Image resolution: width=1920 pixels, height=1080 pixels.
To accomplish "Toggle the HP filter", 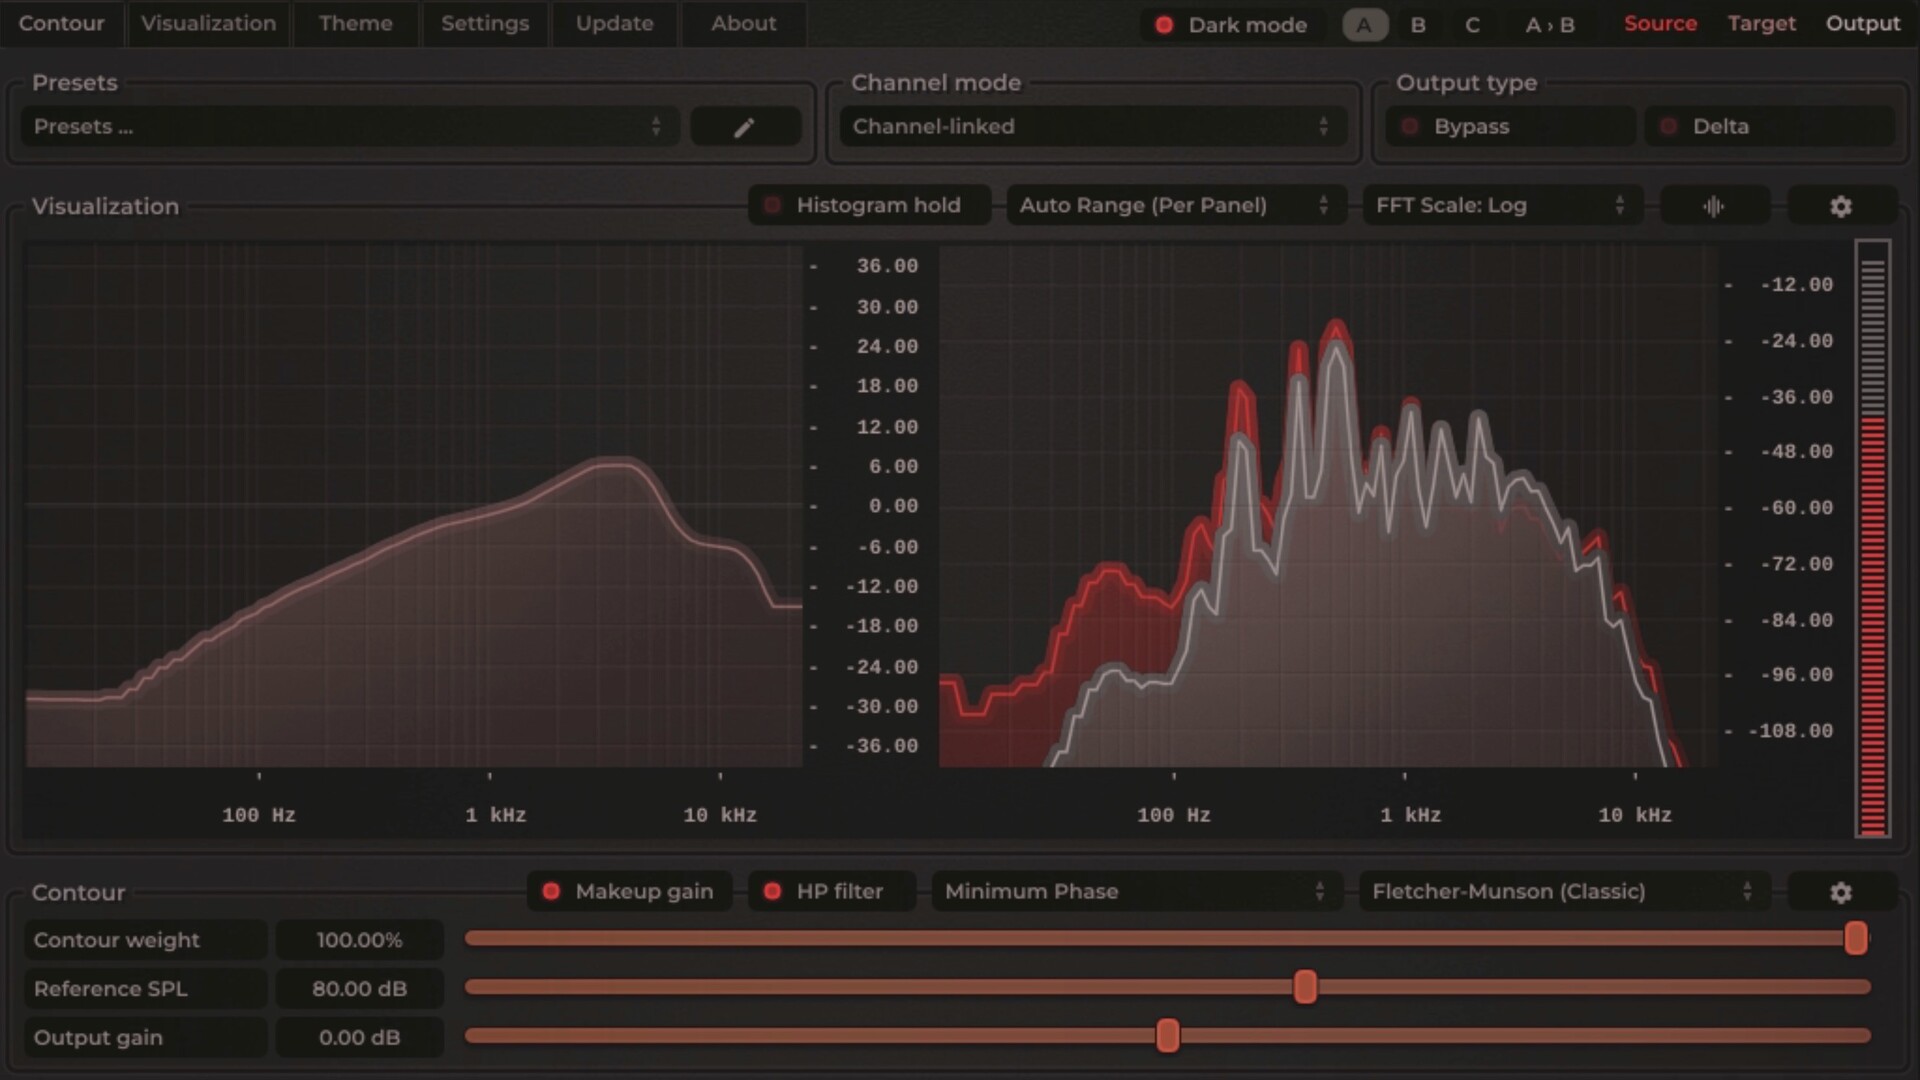I will [831, 892].
